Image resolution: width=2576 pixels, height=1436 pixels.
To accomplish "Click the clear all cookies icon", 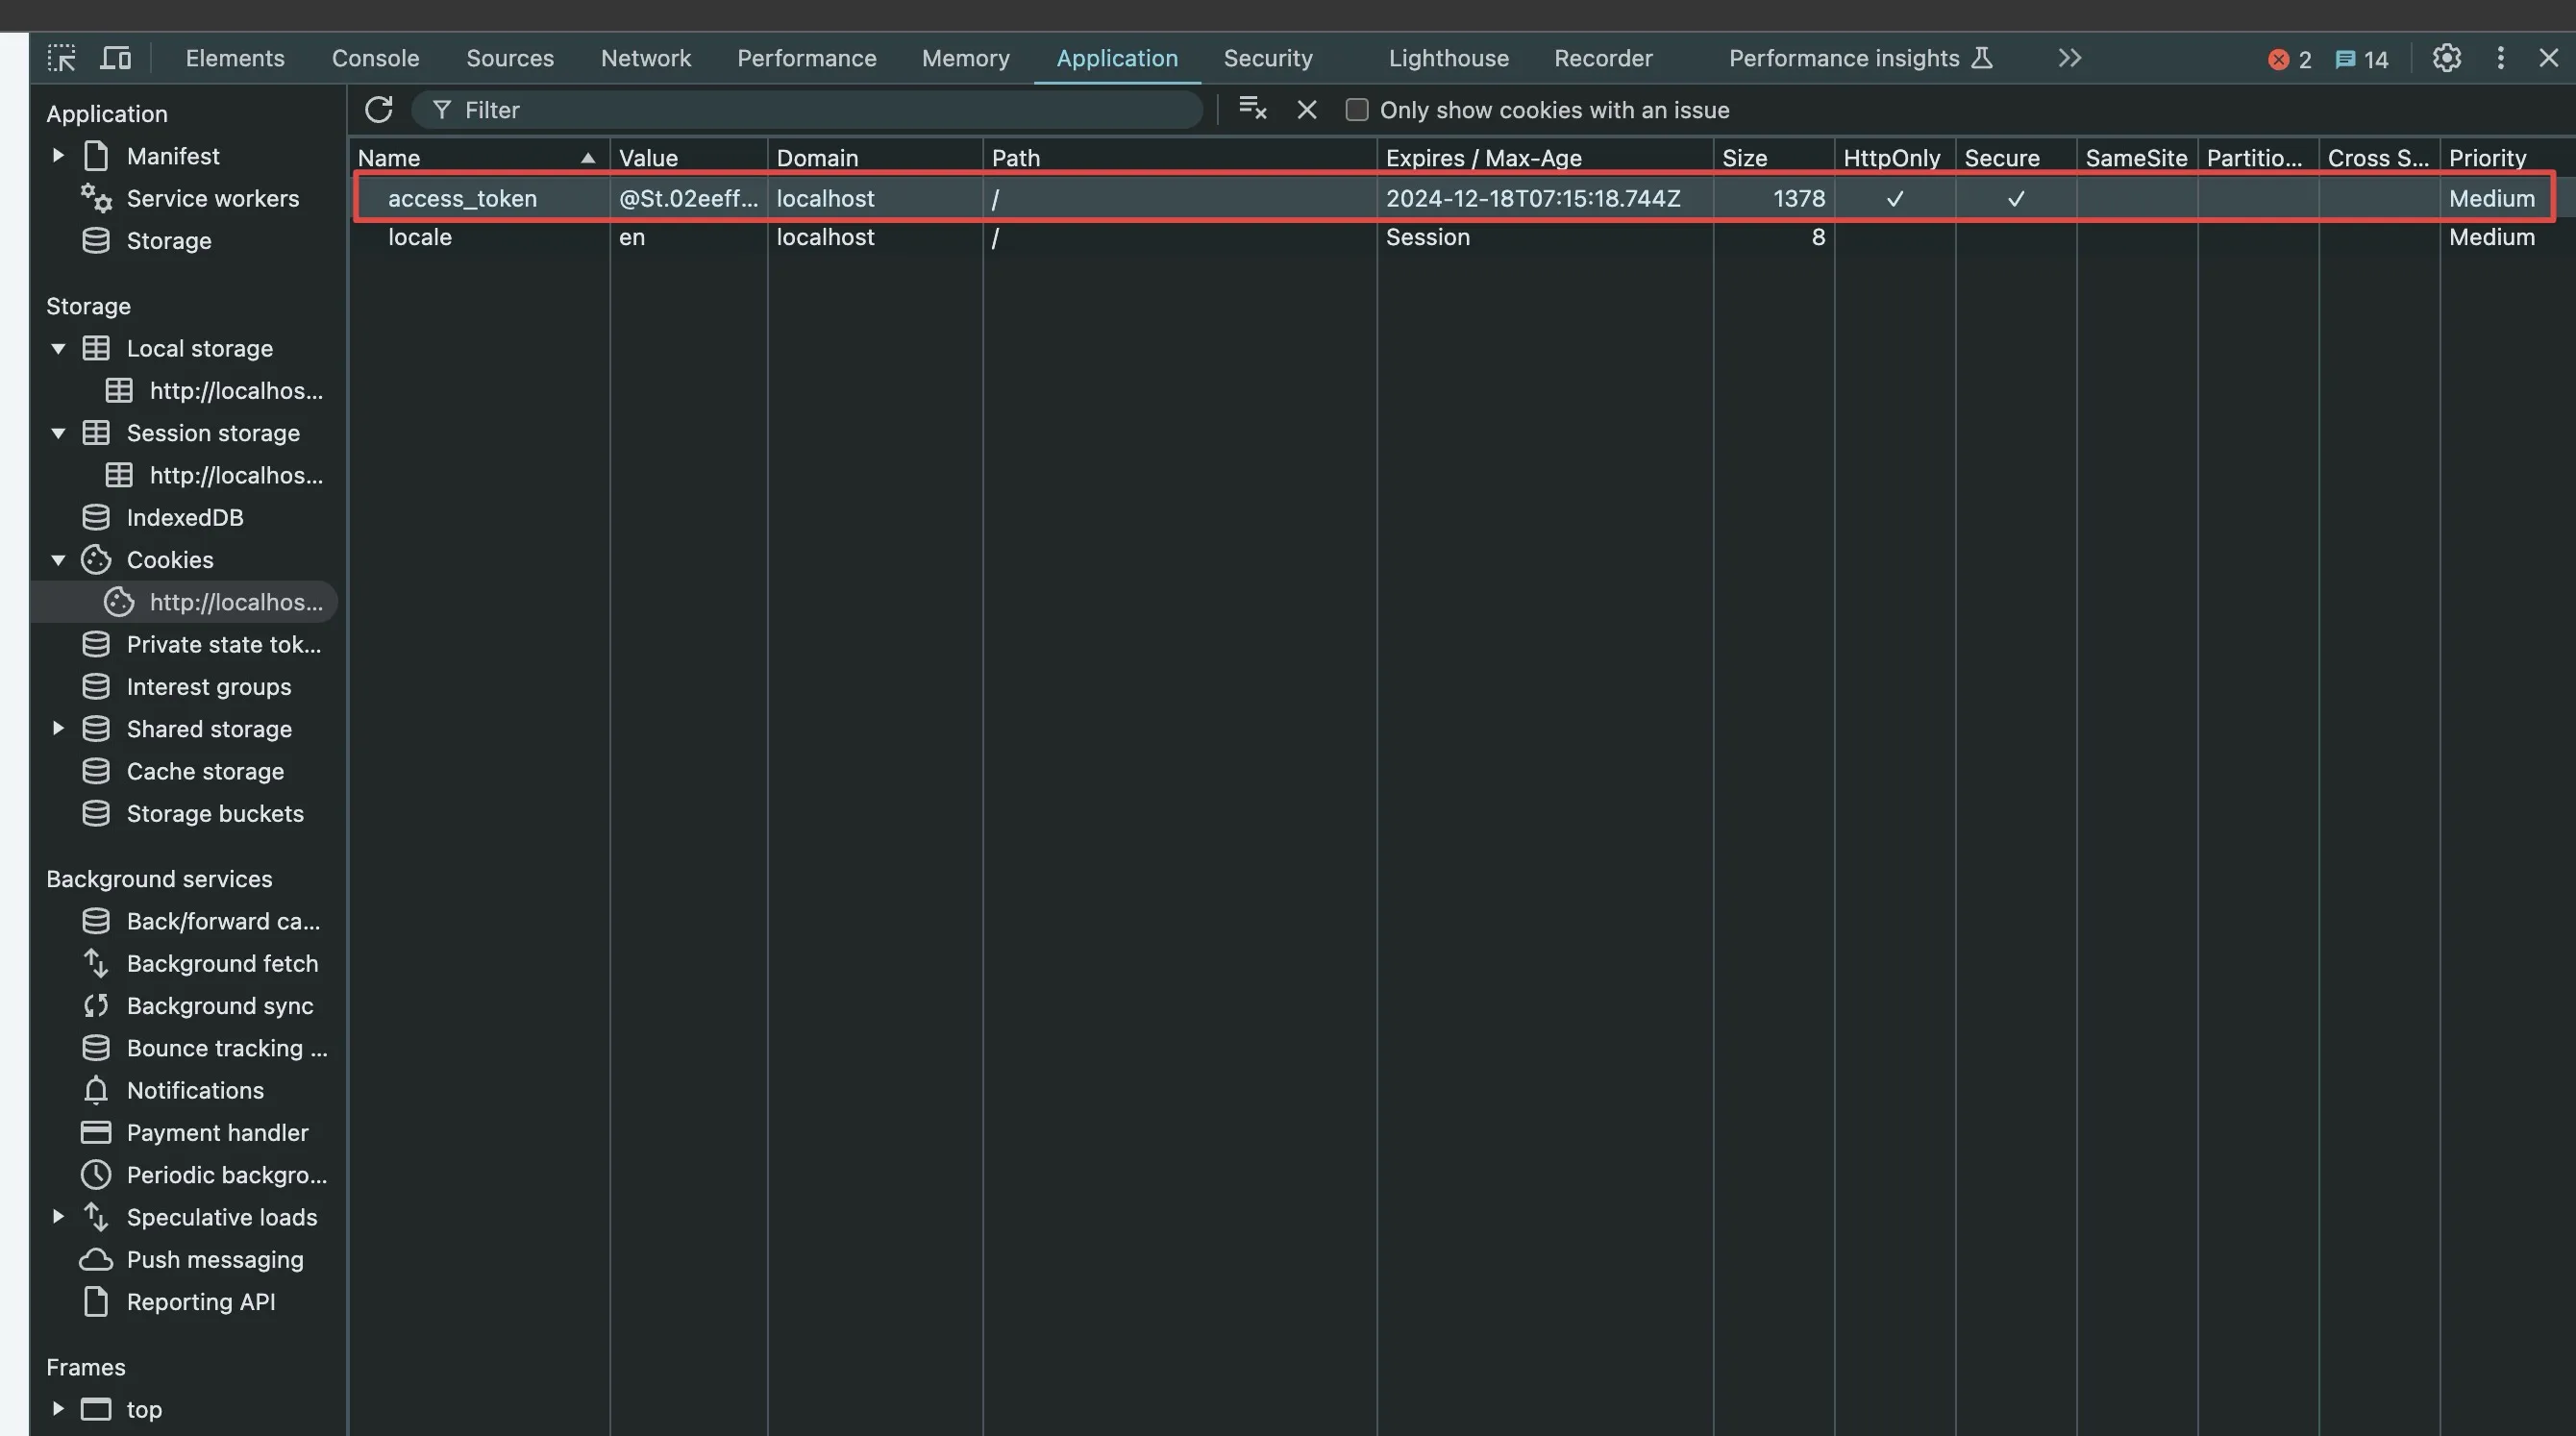I will pyautogui.click(x=1252, y=109).
